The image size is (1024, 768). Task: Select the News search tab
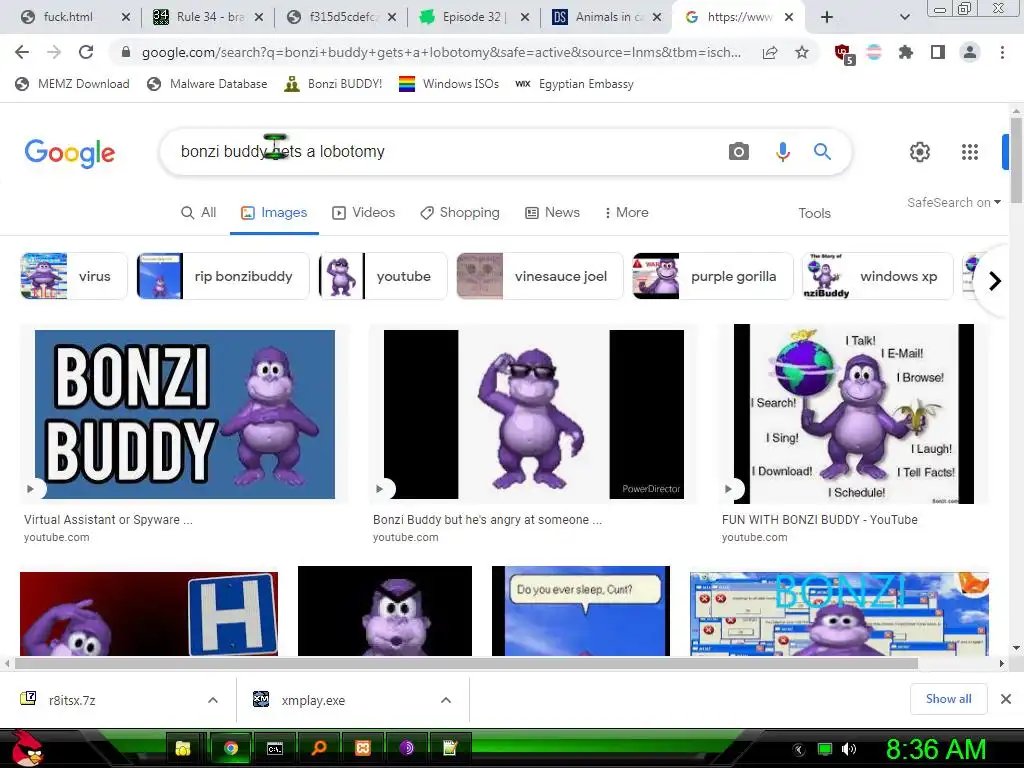(552, 212)
